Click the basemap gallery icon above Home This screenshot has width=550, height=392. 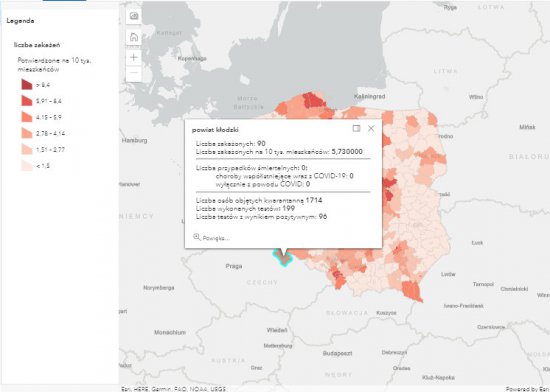click(x=134, y=16)
